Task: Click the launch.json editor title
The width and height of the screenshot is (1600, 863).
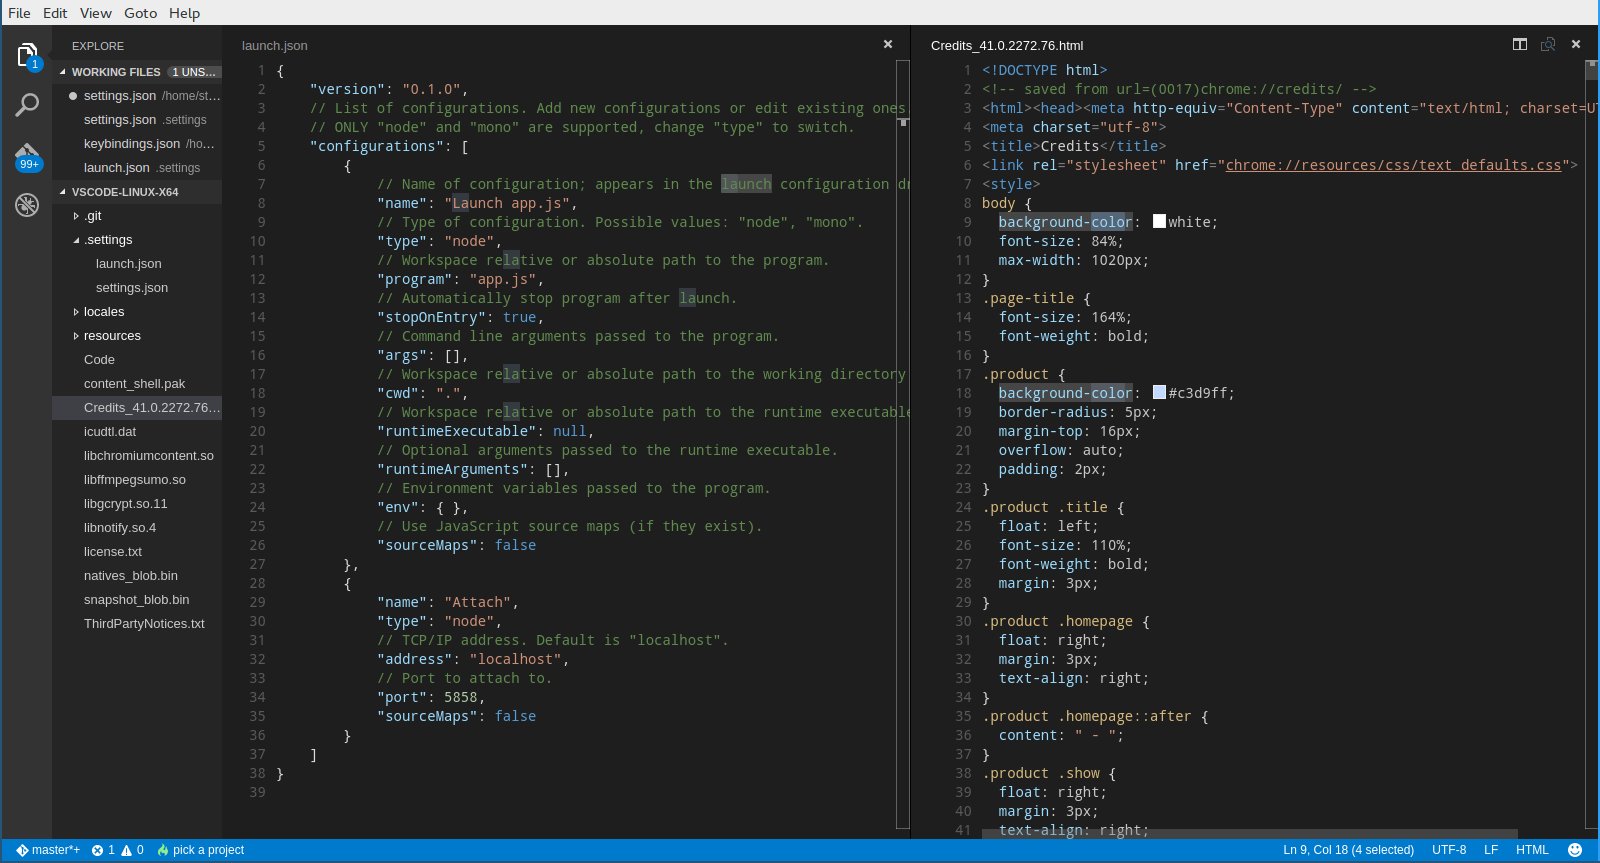Action: tap(275, 45)
